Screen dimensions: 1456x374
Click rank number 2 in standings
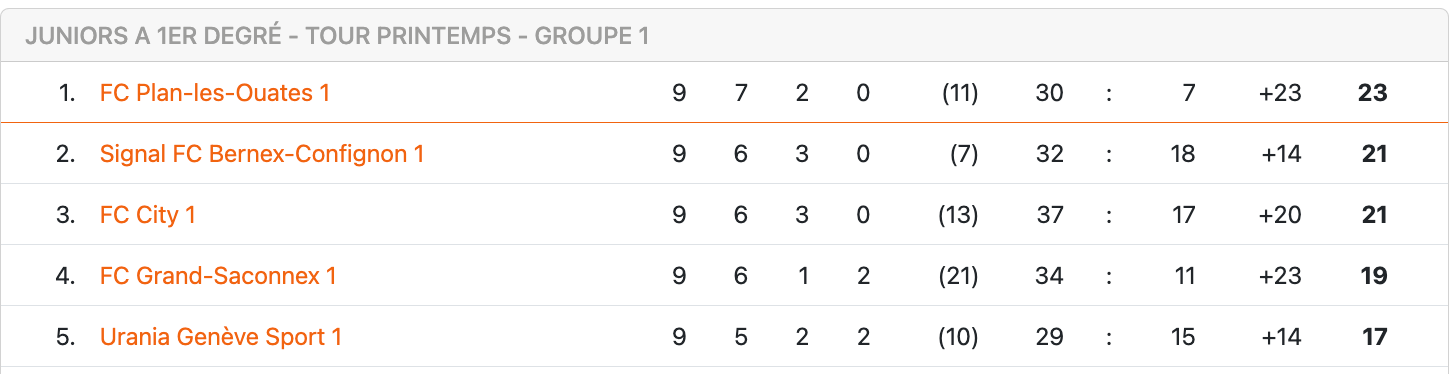66,154
